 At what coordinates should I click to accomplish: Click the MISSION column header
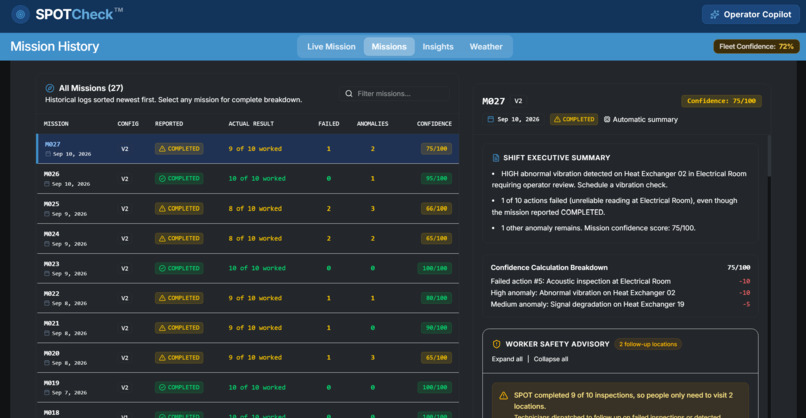tap(56, 124)
